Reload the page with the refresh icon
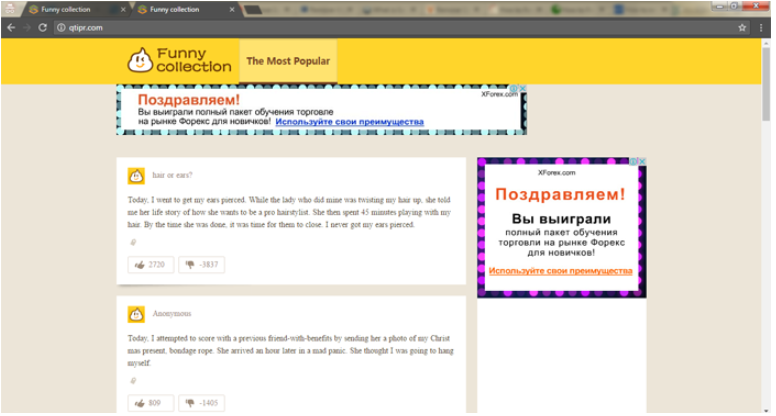The width and height of the screenshot is (776, 416). pos(43,28)
